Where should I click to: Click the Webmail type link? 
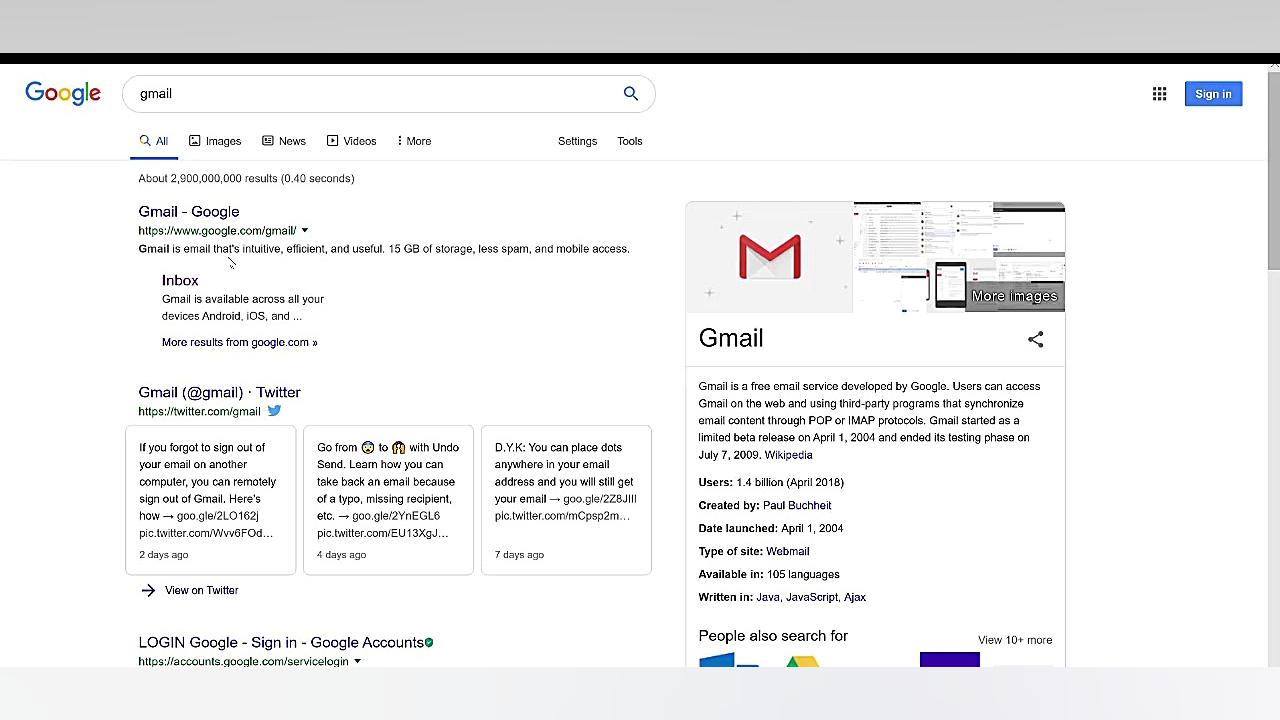[788, 551]
